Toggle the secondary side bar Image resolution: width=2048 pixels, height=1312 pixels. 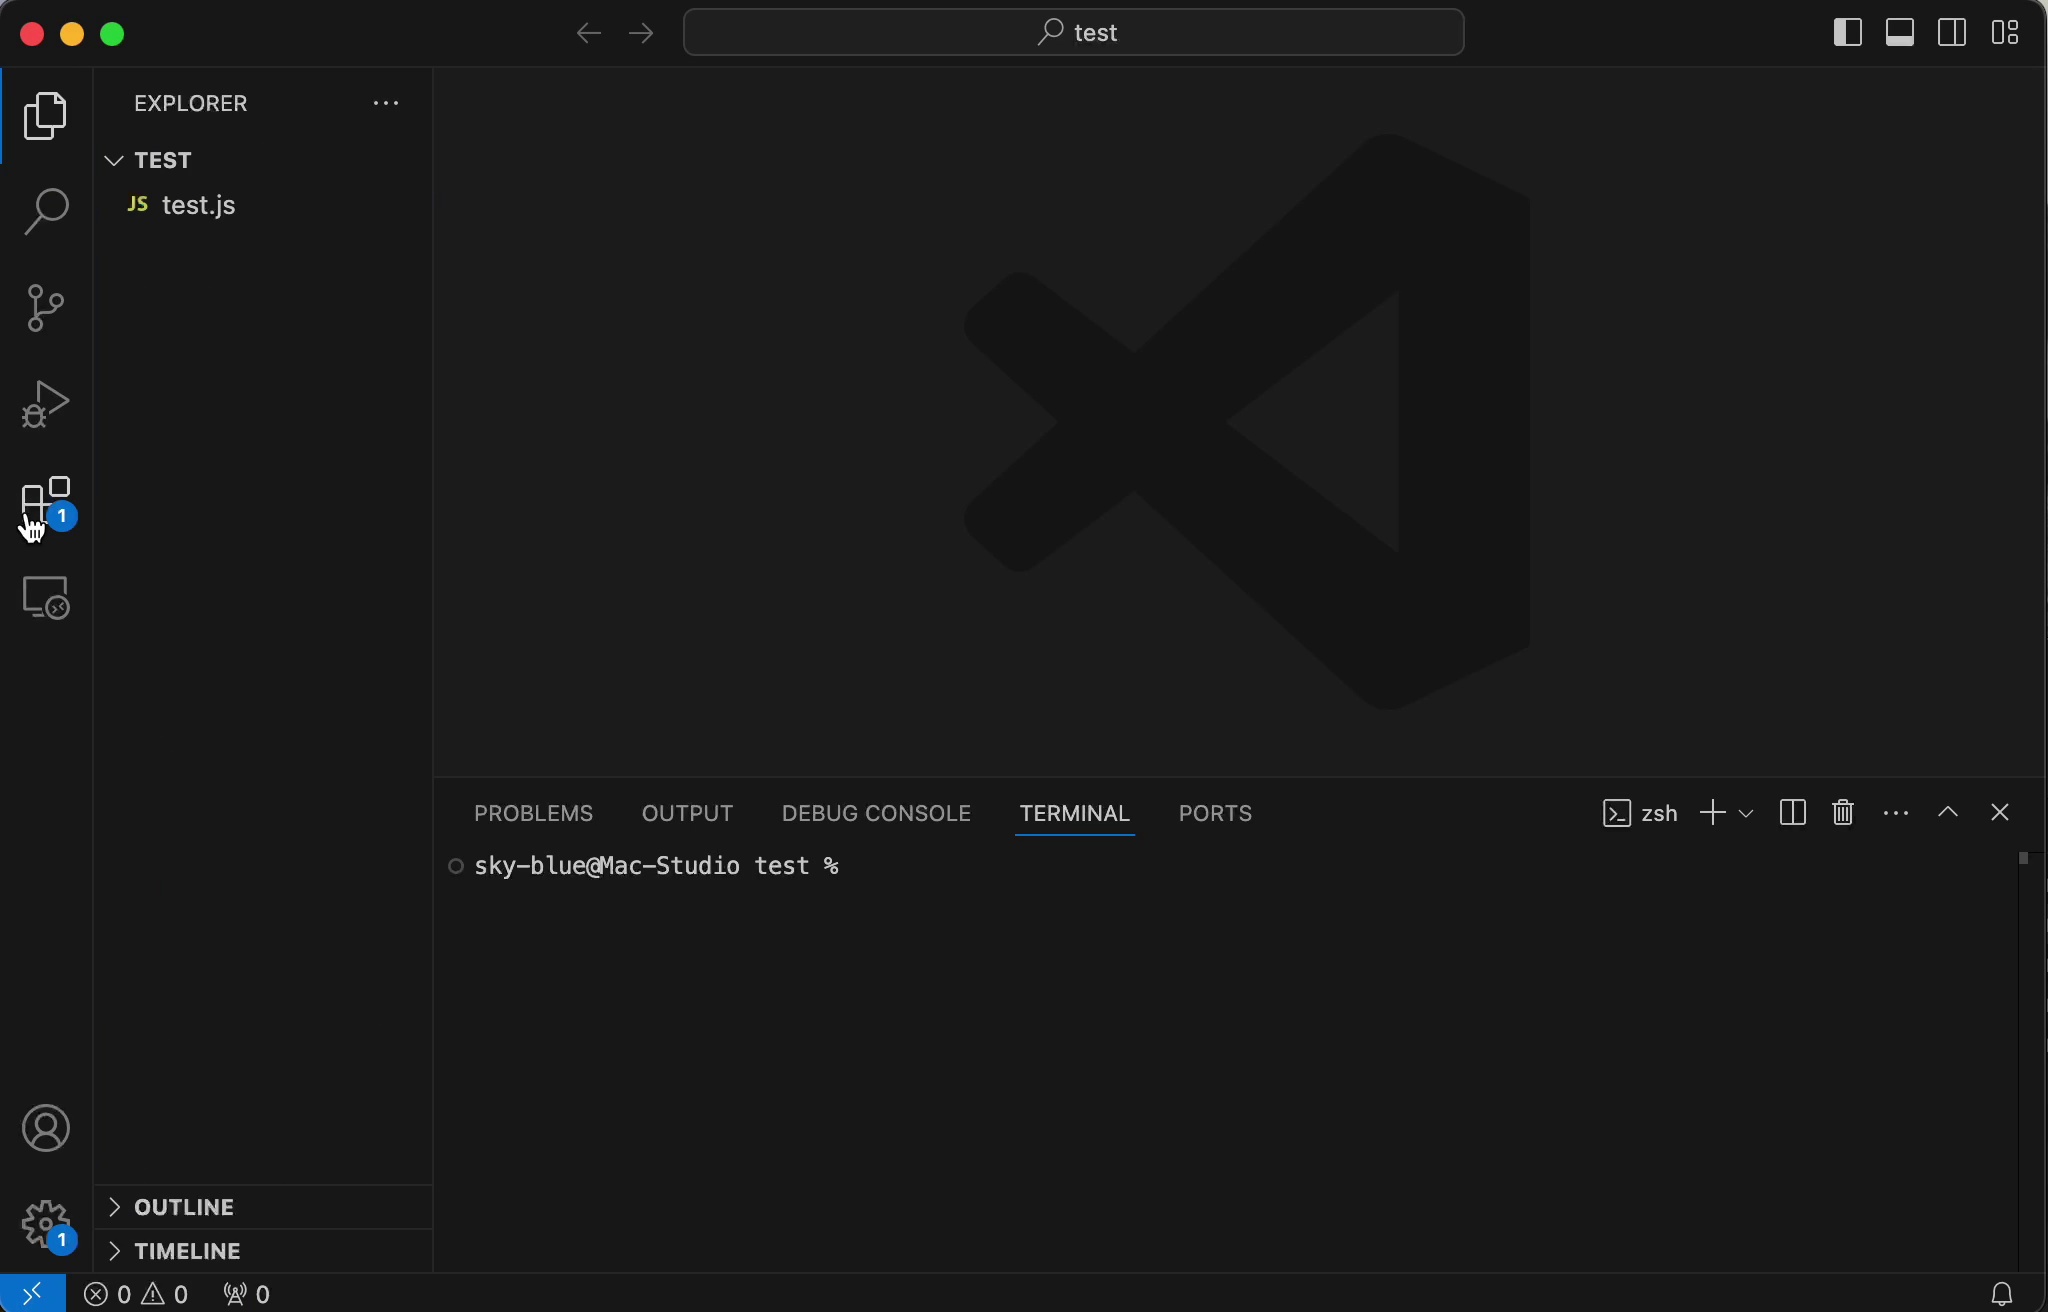click(1952, 32)
